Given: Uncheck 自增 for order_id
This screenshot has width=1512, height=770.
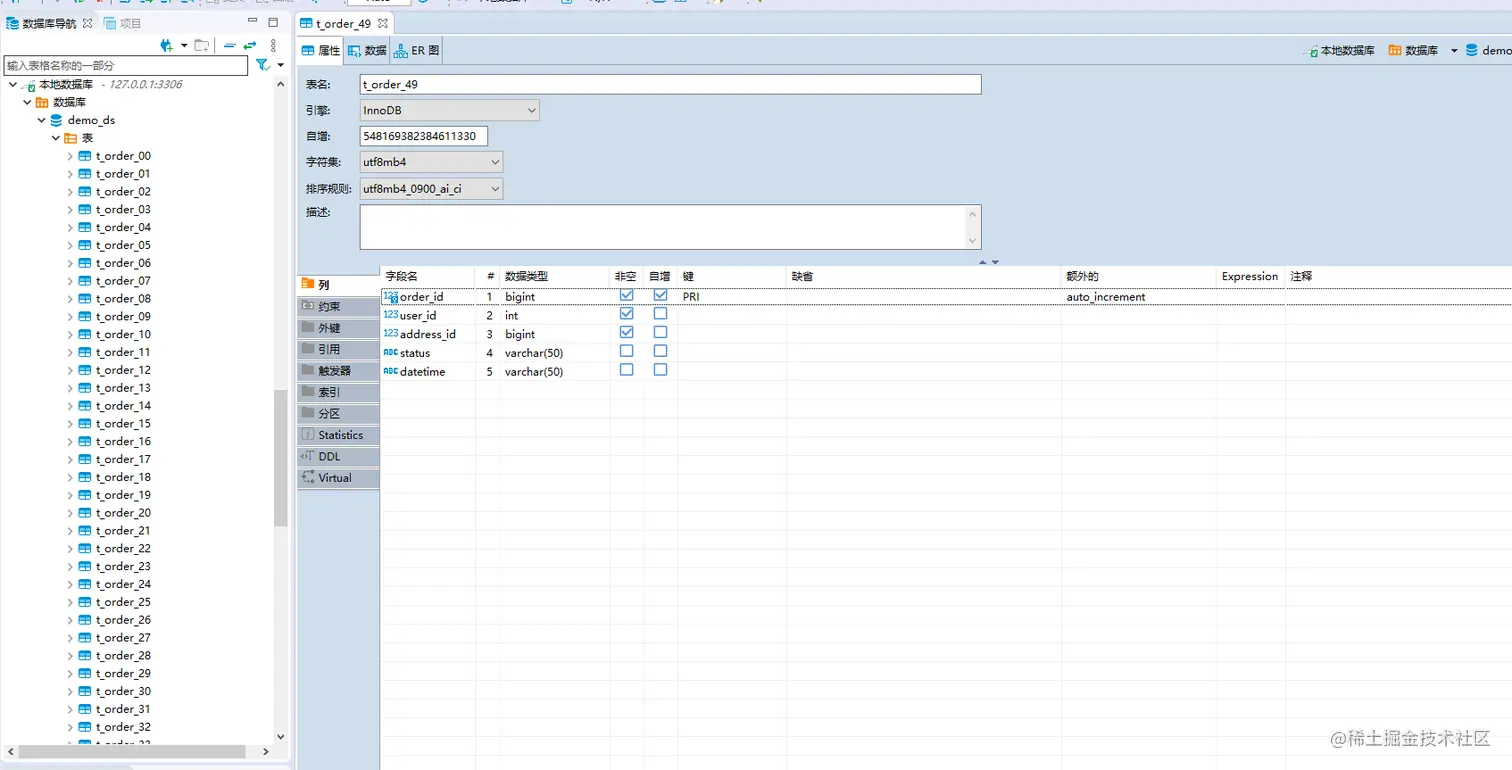Looking at the screenshot, I should click(661, 296).
